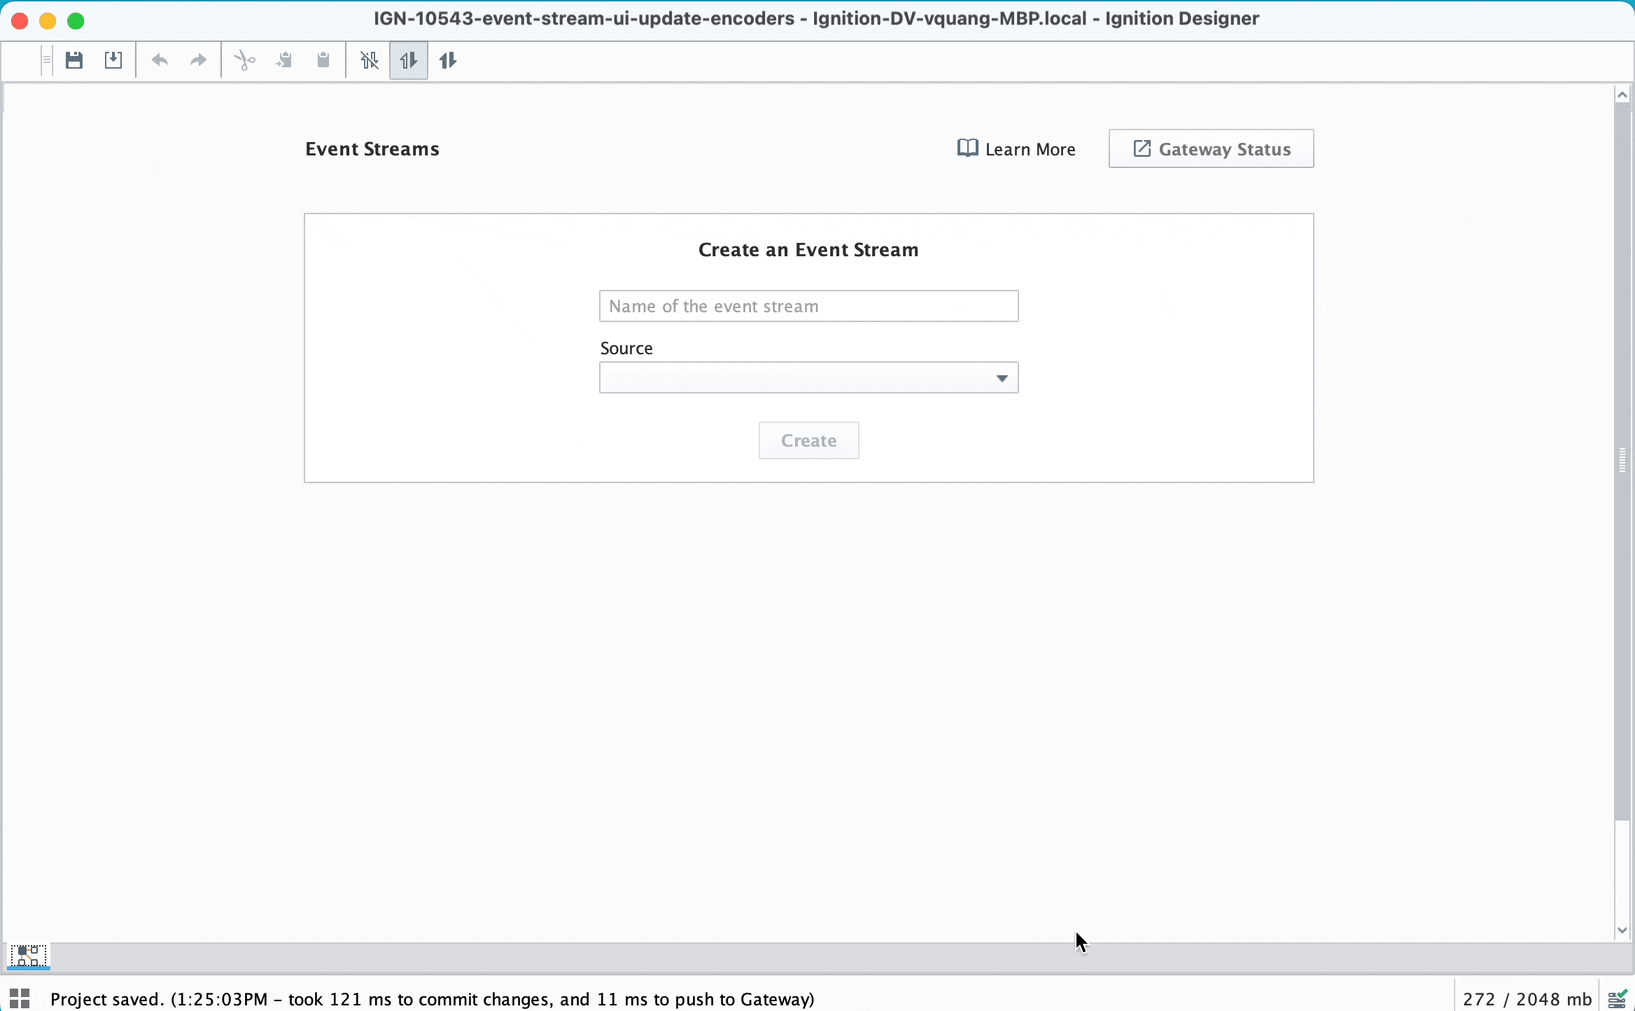Click the 272 / 2048 mb memory indicator

(x=1527, y=999)
